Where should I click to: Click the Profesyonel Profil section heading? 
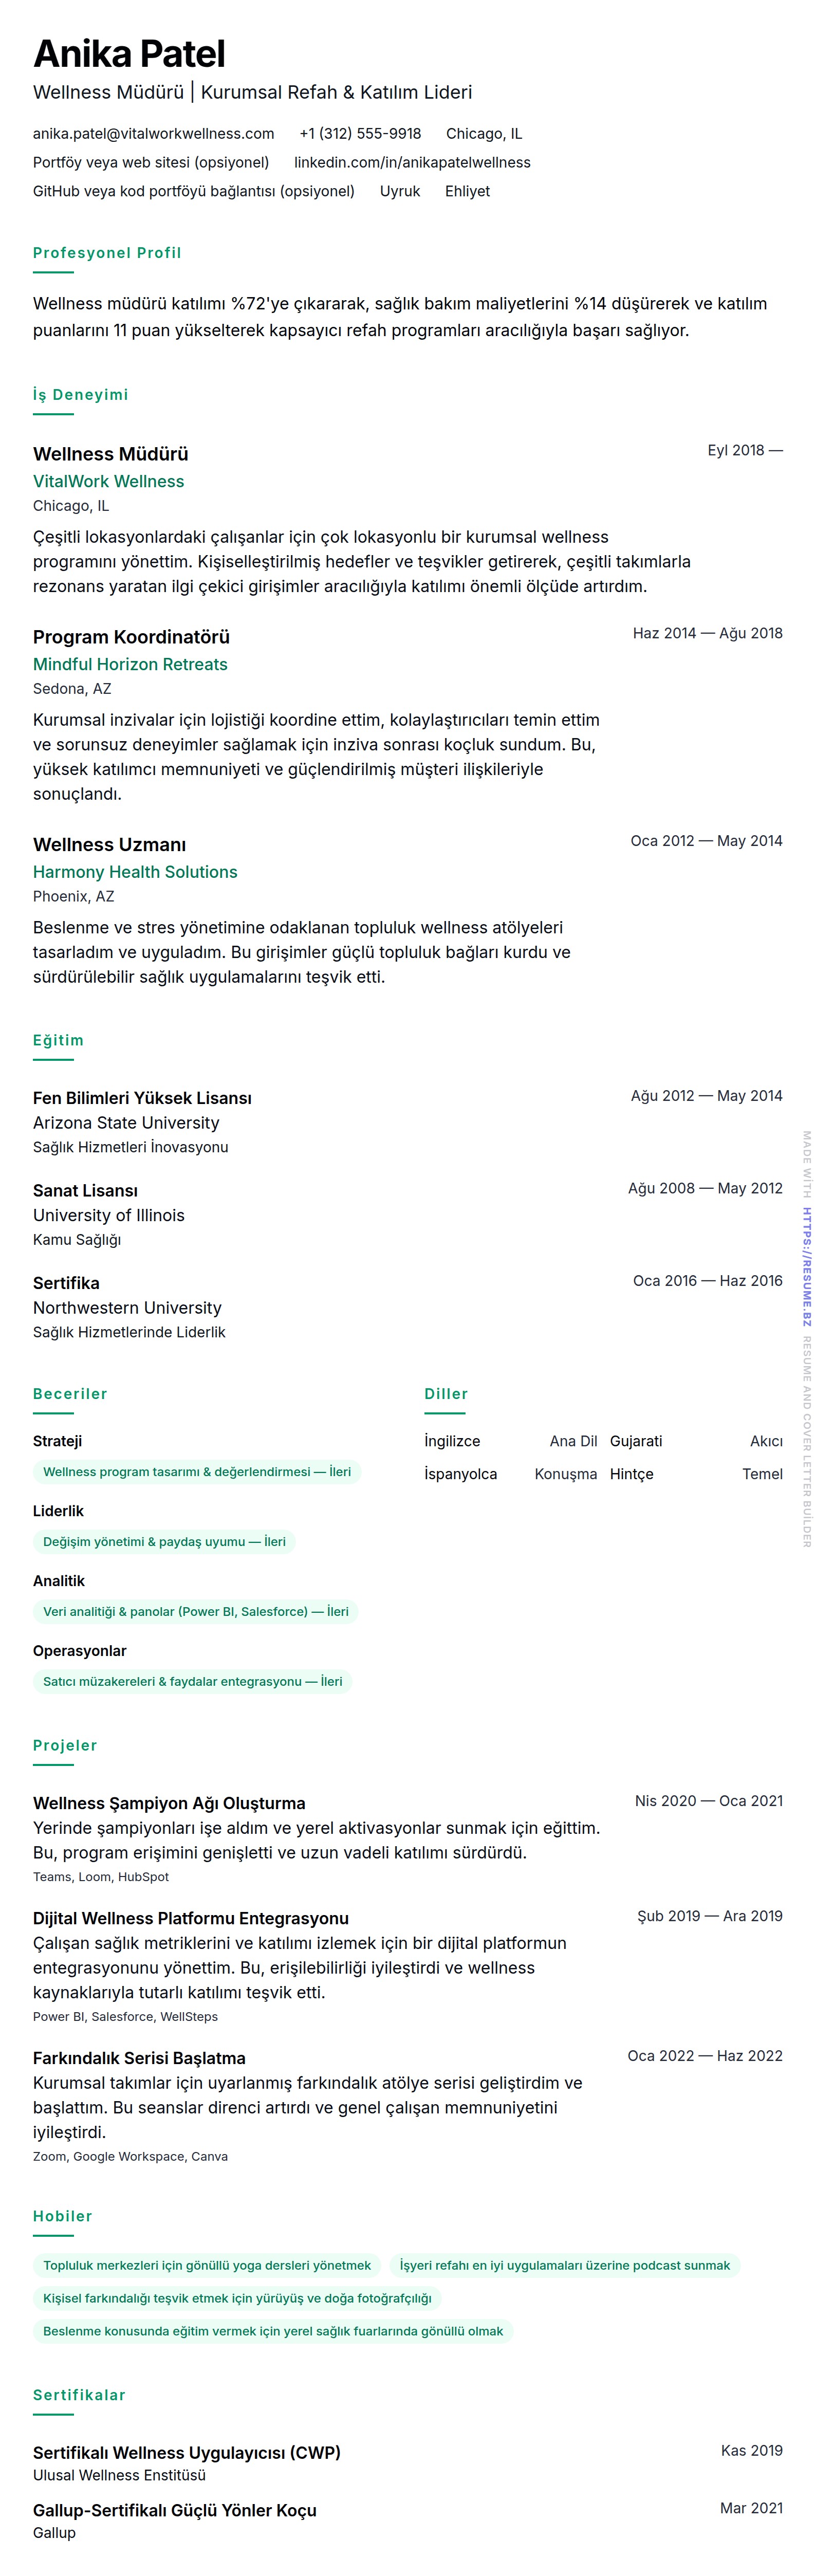coord(107,253)
